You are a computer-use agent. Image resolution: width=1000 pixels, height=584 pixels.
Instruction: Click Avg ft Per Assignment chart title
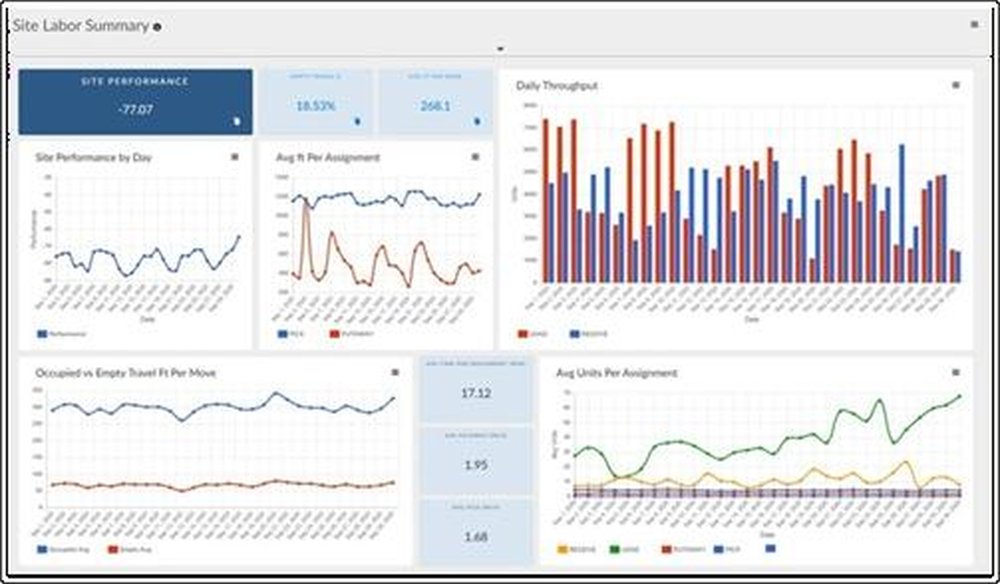click(328, 157)
